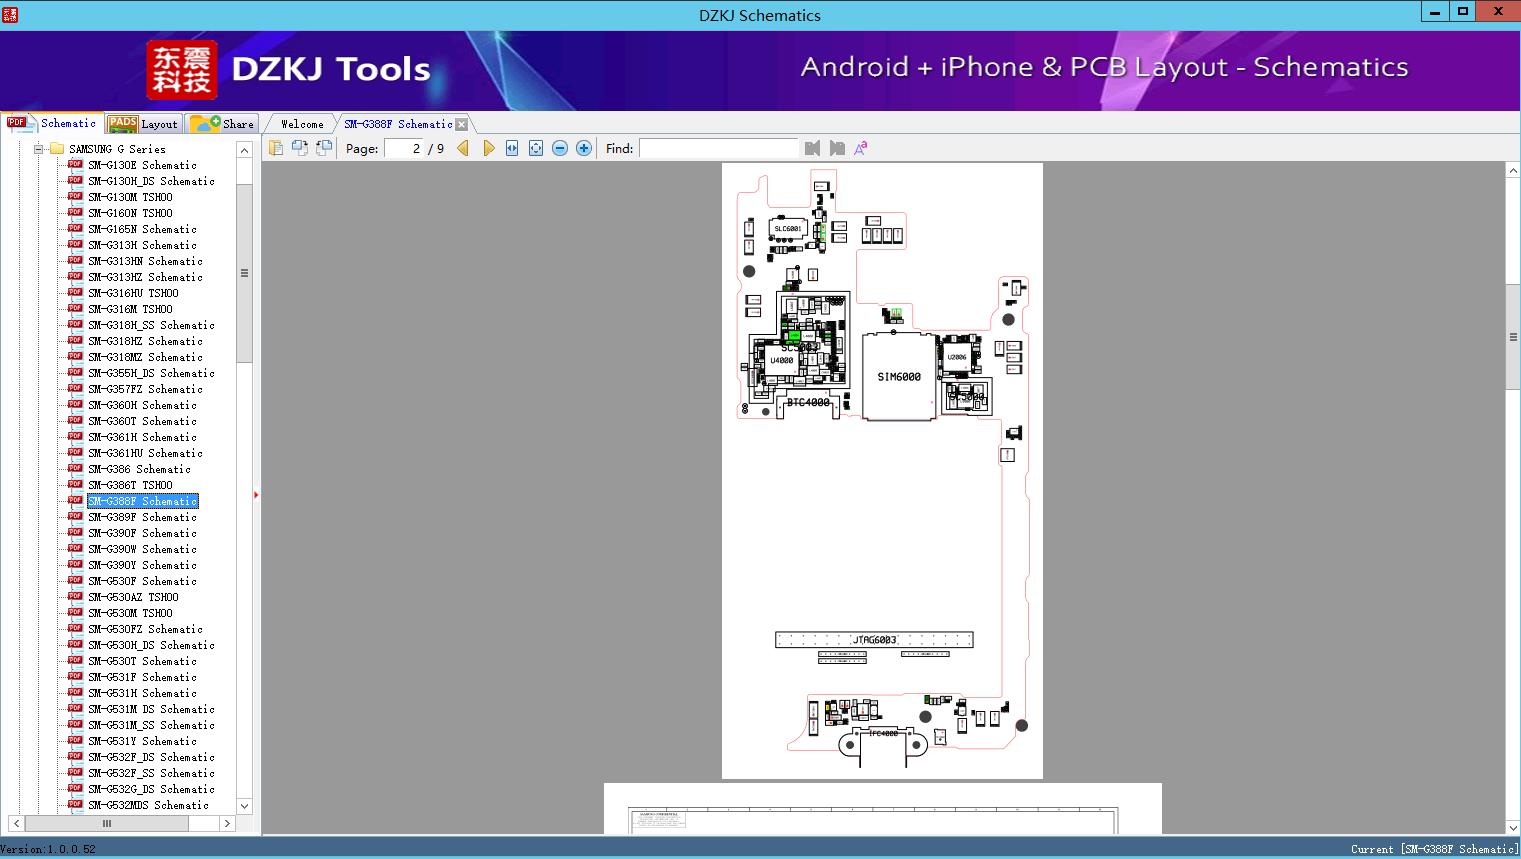Open SM-G531Y Schematic entry
Image resolution: width=1521 pixels, height=859 pixels.
tap(142, 741)
